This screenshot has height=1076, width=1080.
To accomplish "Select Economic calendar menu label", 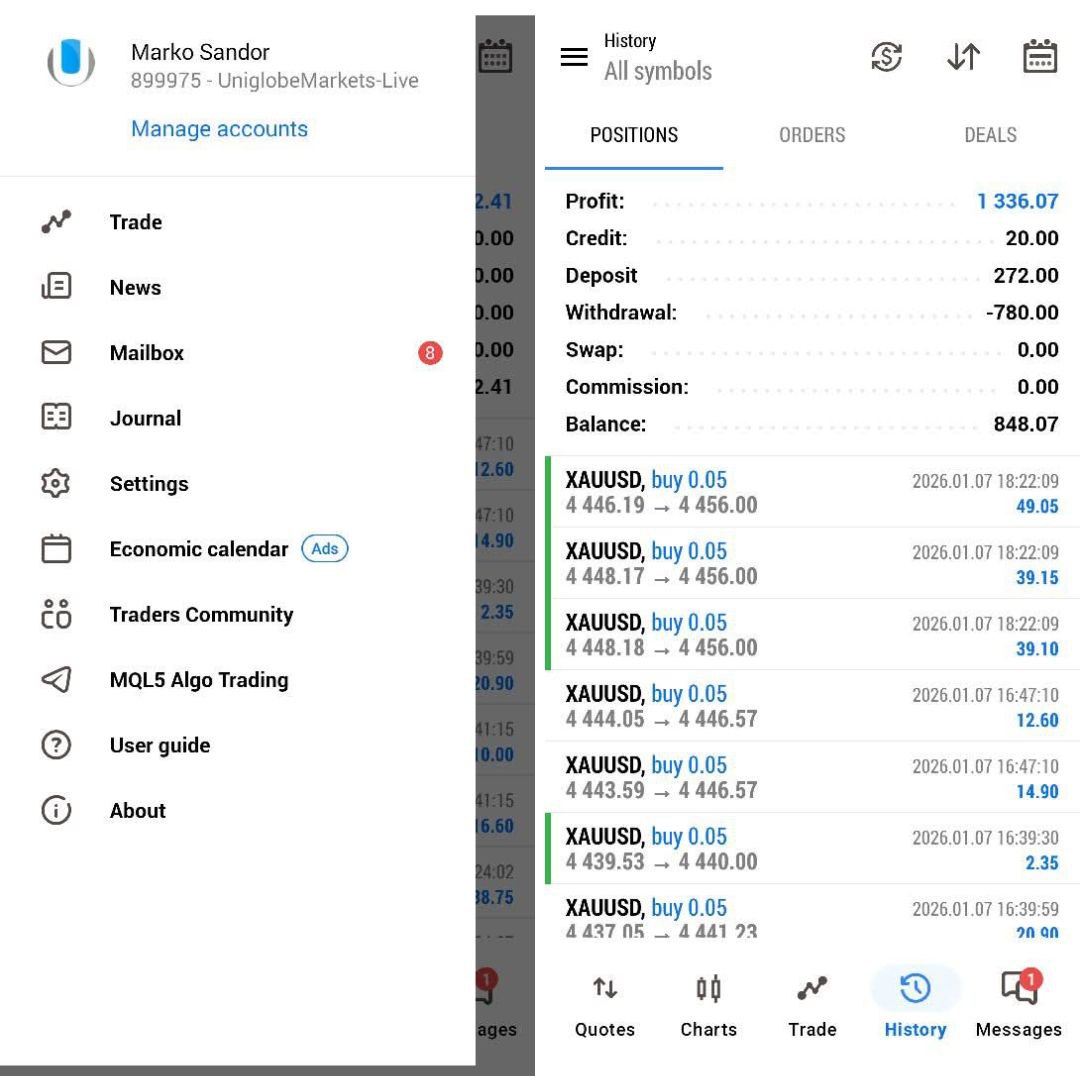I will [x=198, y=549].
